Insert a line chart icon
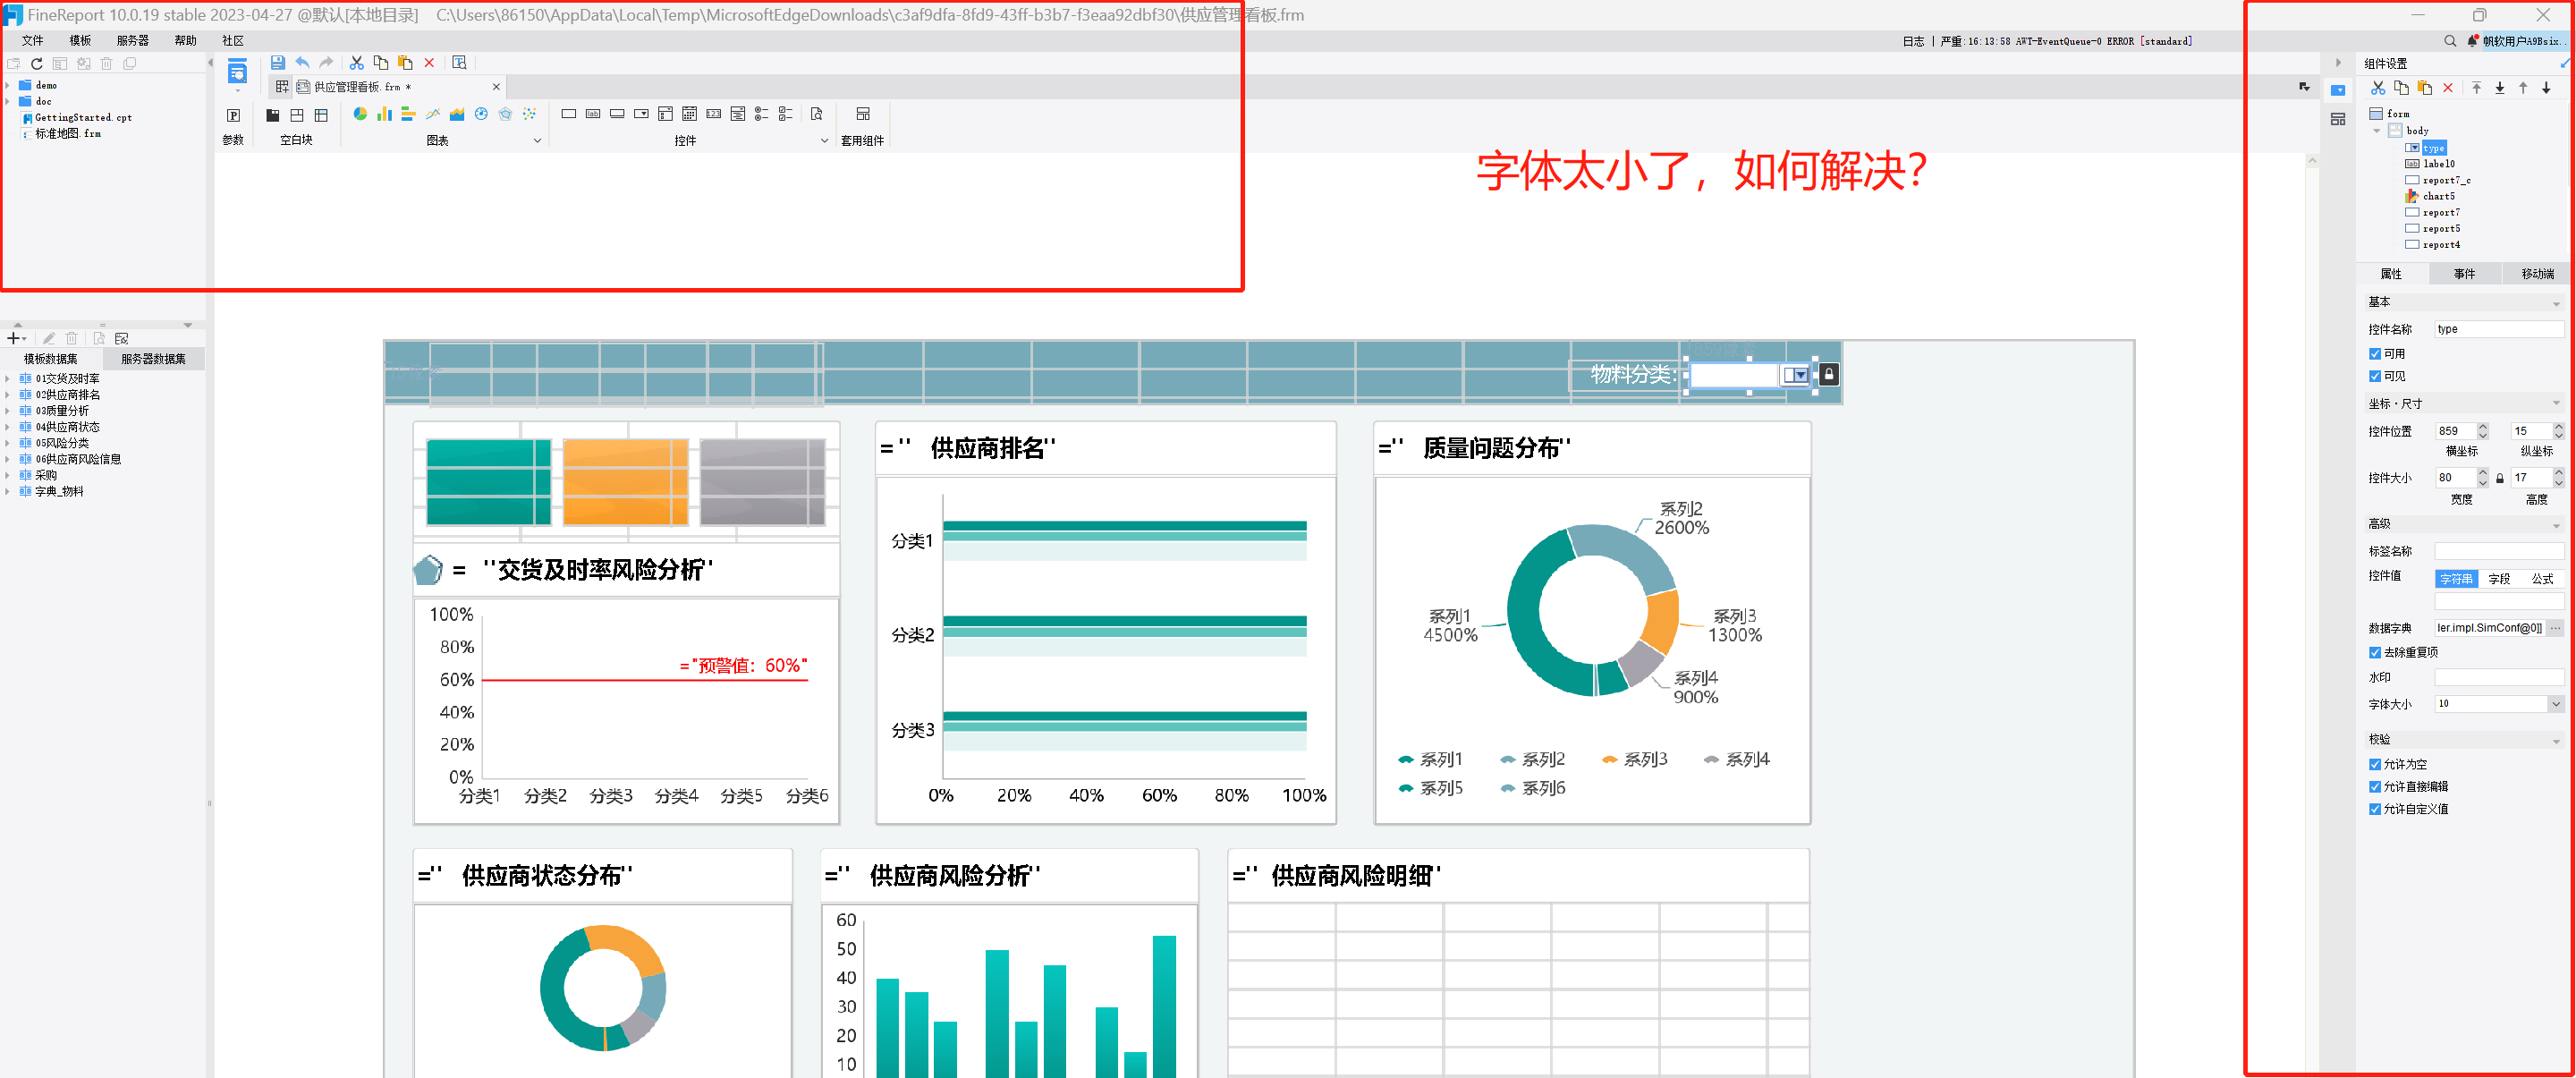Image resolution: width=2576 pixels, height=1078 pixels. (432, 114)
